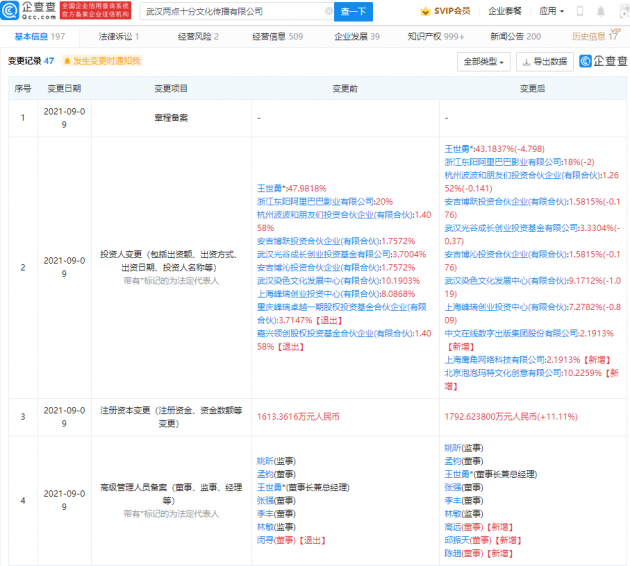The height and width of the screenshot is (566, 630).
Task: Open 林敏(监事) in 变更前 column
Action: [276, 527]
